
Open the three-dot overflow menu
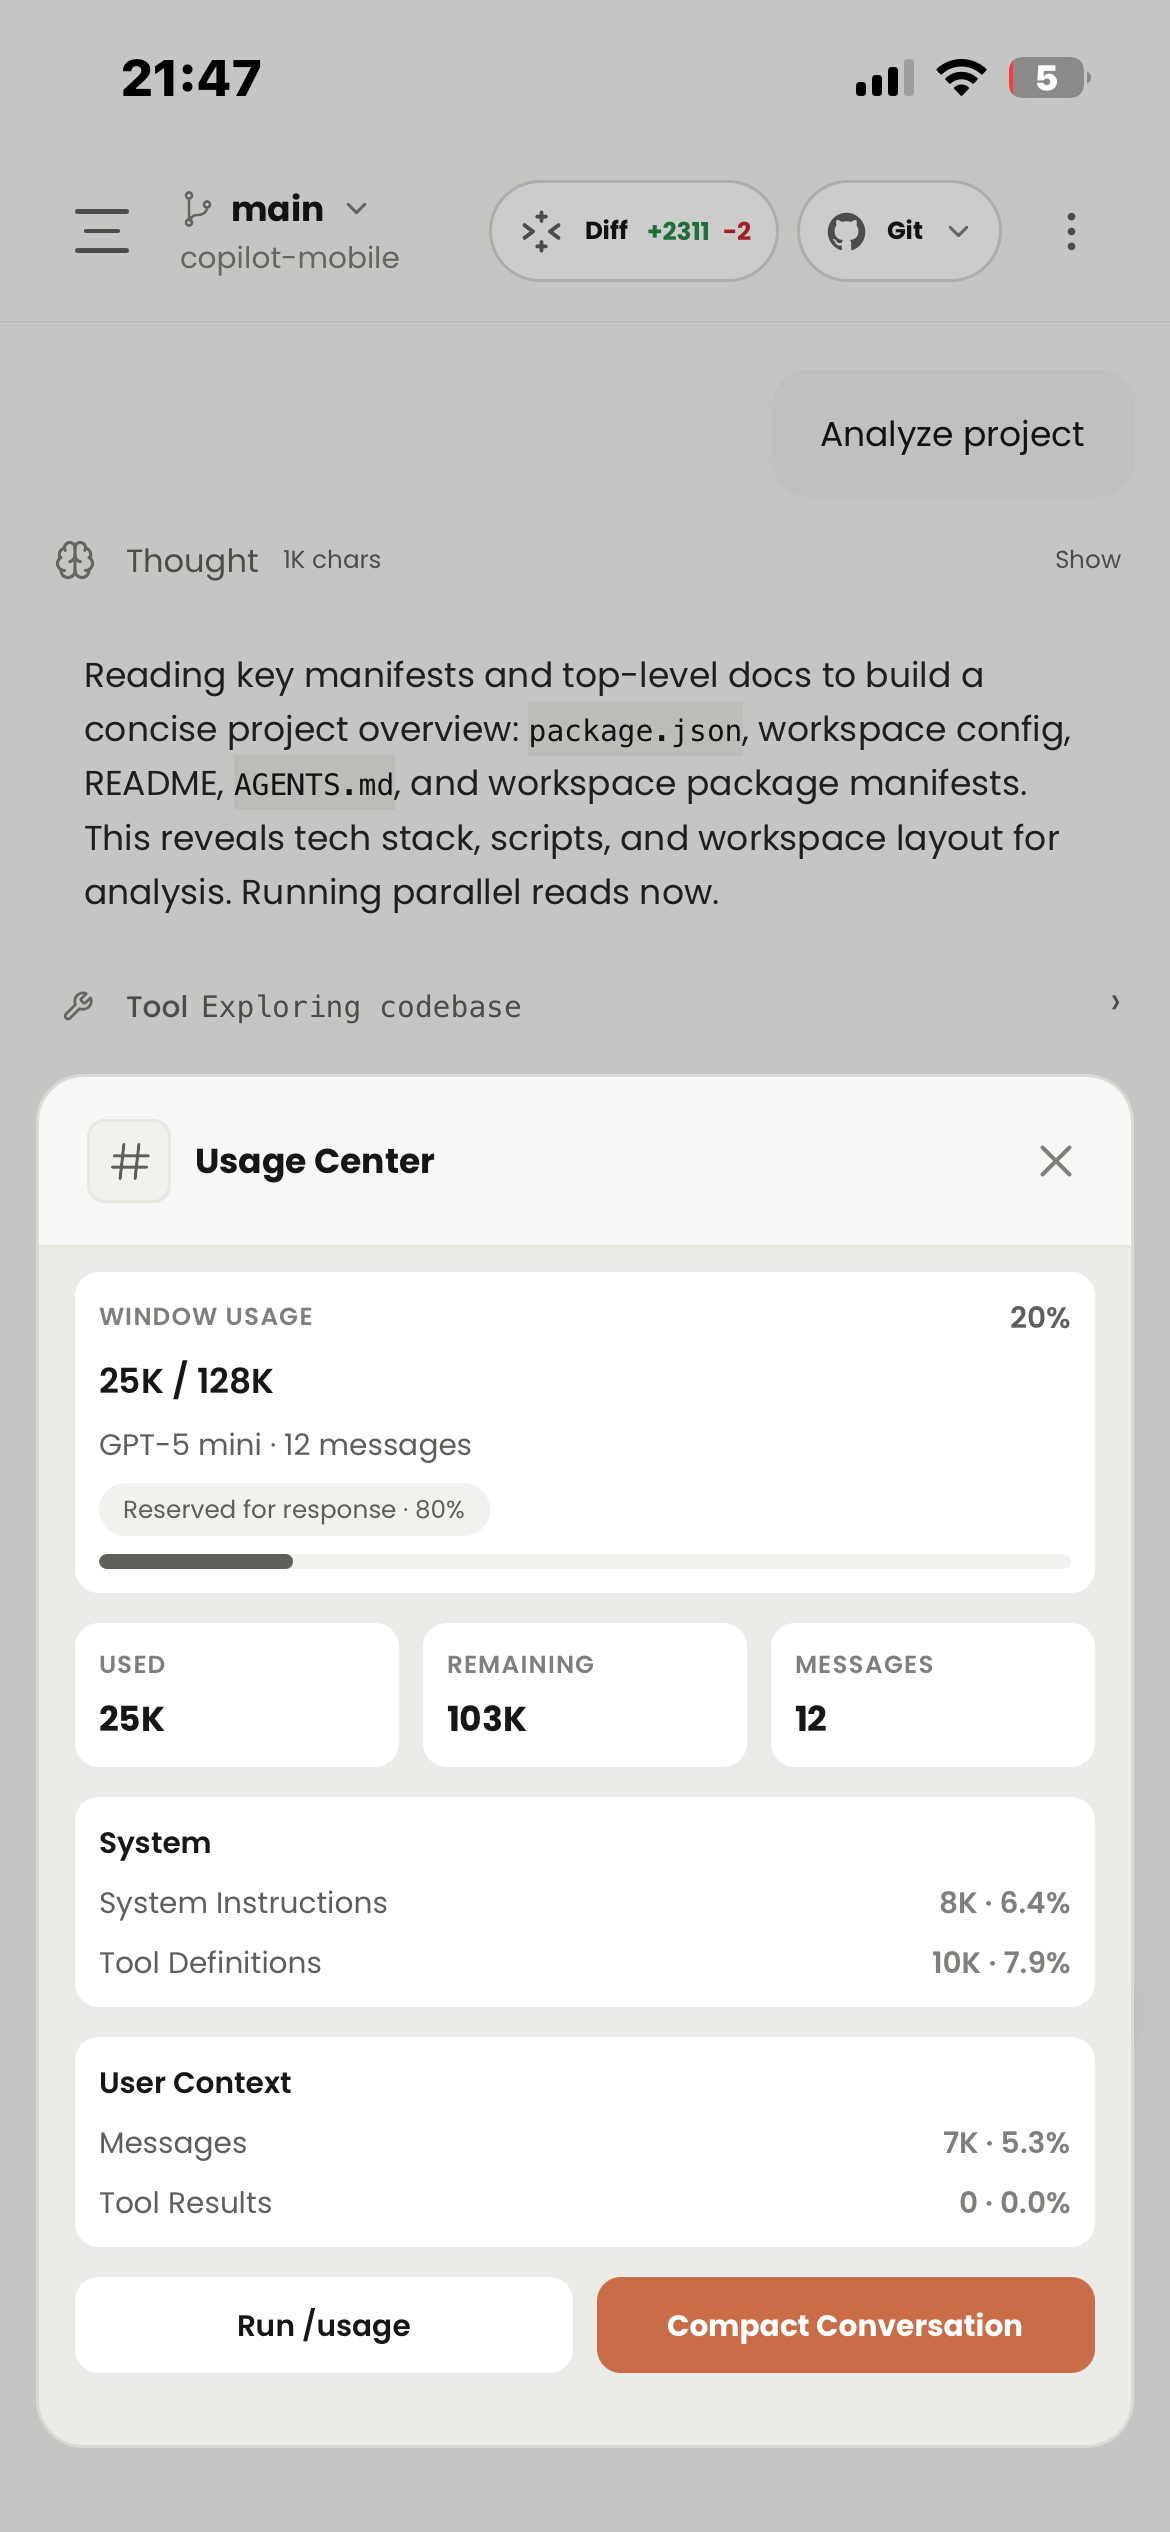pyautogui.click(x=1070, y=231)
